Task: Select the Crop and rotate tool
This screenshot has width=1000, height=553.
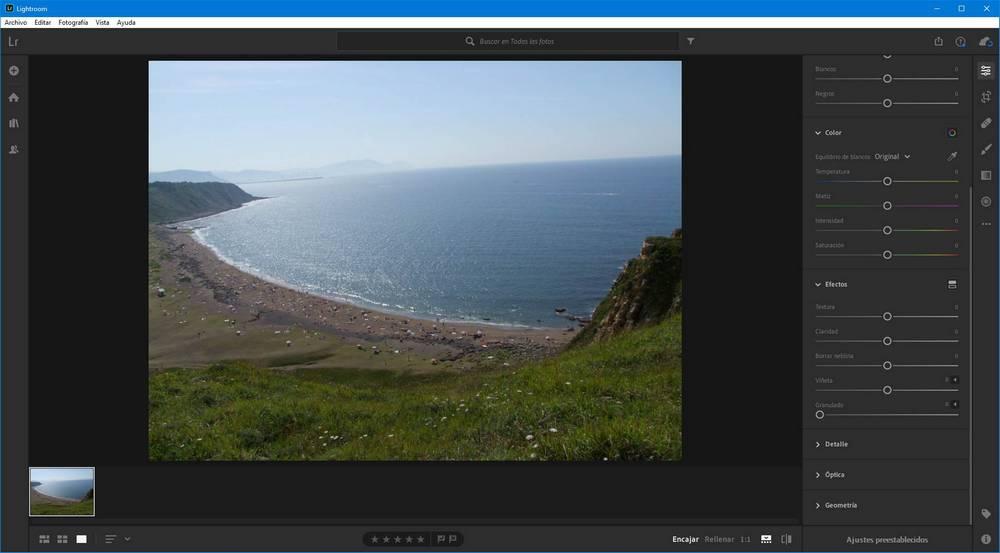Action: [986, 97]
